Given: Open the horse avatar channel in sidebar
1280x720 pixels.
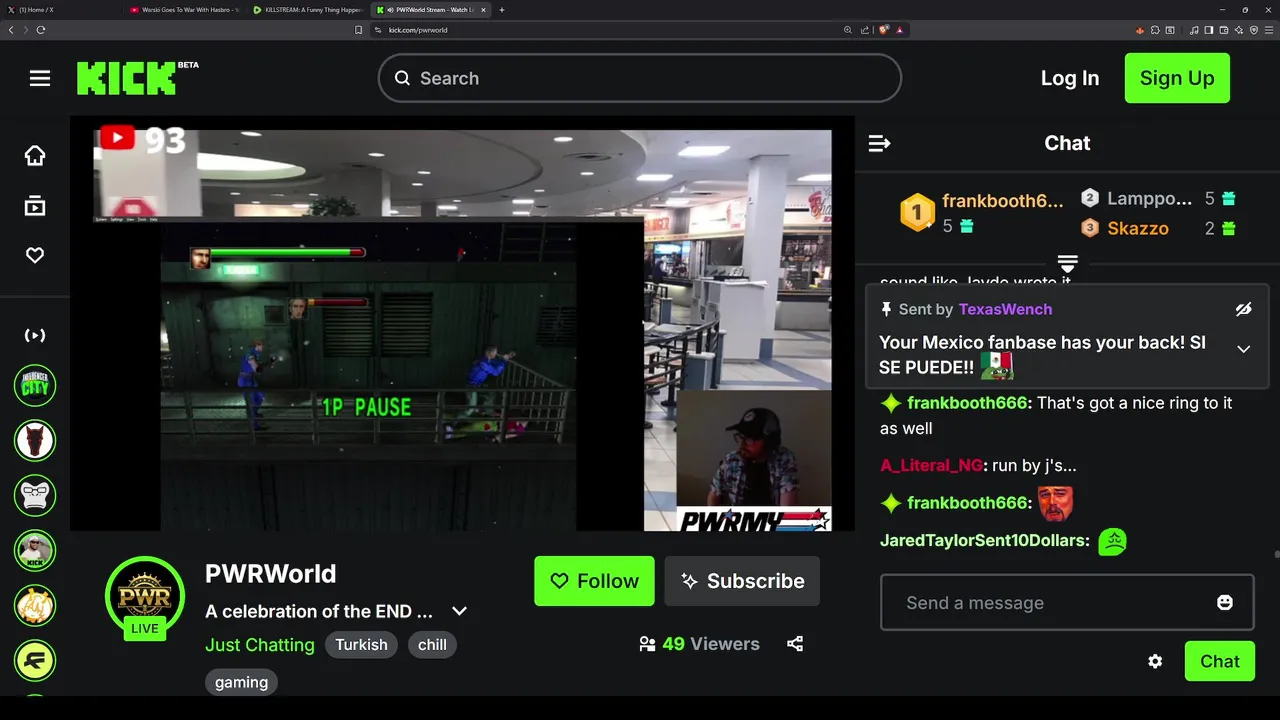Looking at the screenshot, I should pyautogui.click(x=35, y=440).
